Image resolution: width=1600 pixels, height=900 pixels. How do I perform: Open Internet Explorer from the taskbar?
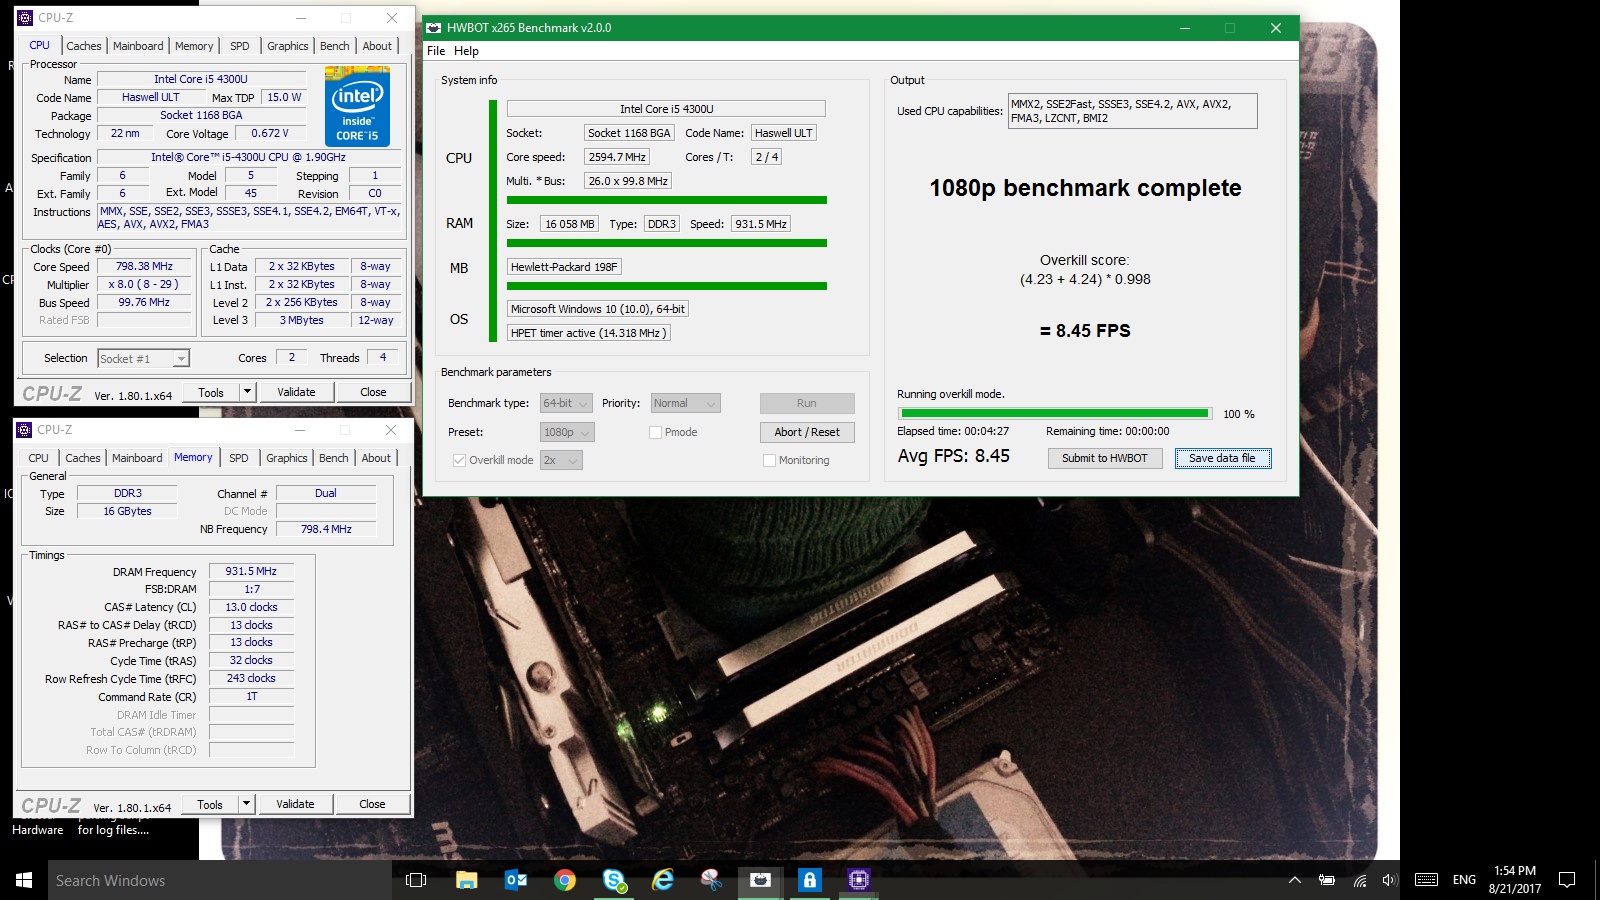[663, 880]
